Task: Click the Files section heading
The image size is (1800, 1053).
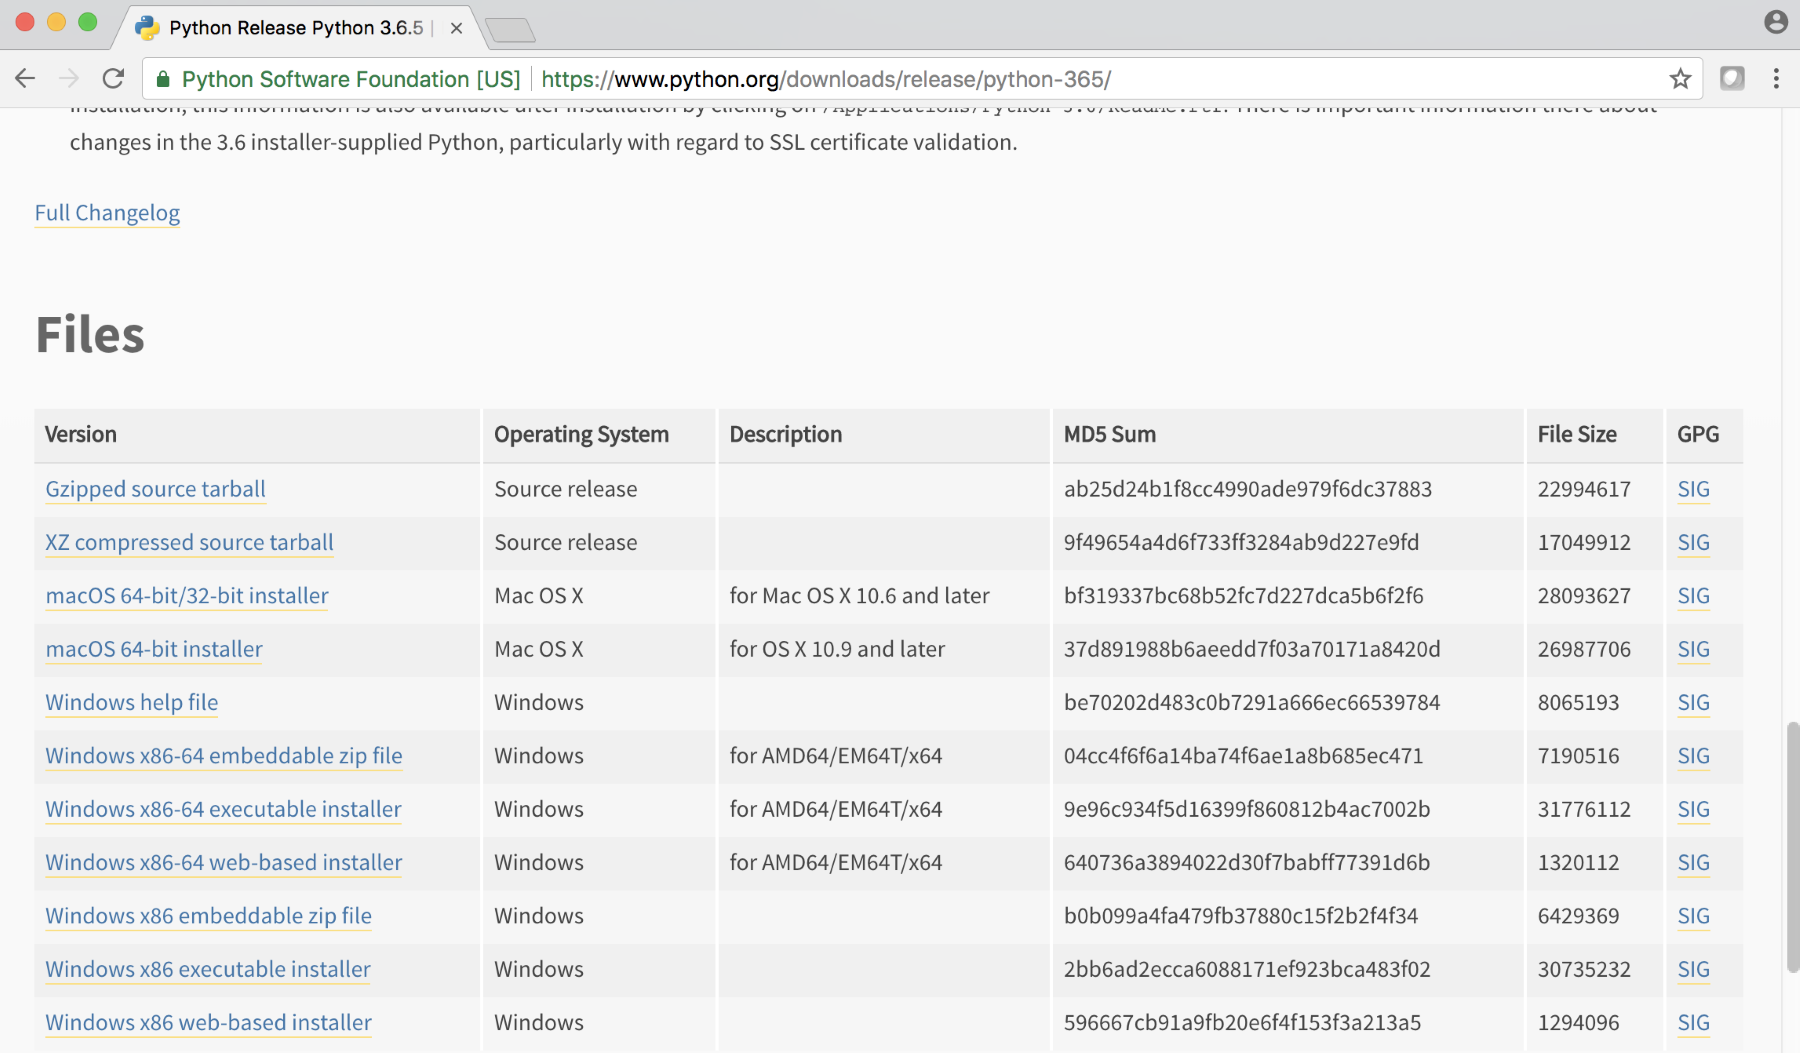Action: tap(90, 334)
